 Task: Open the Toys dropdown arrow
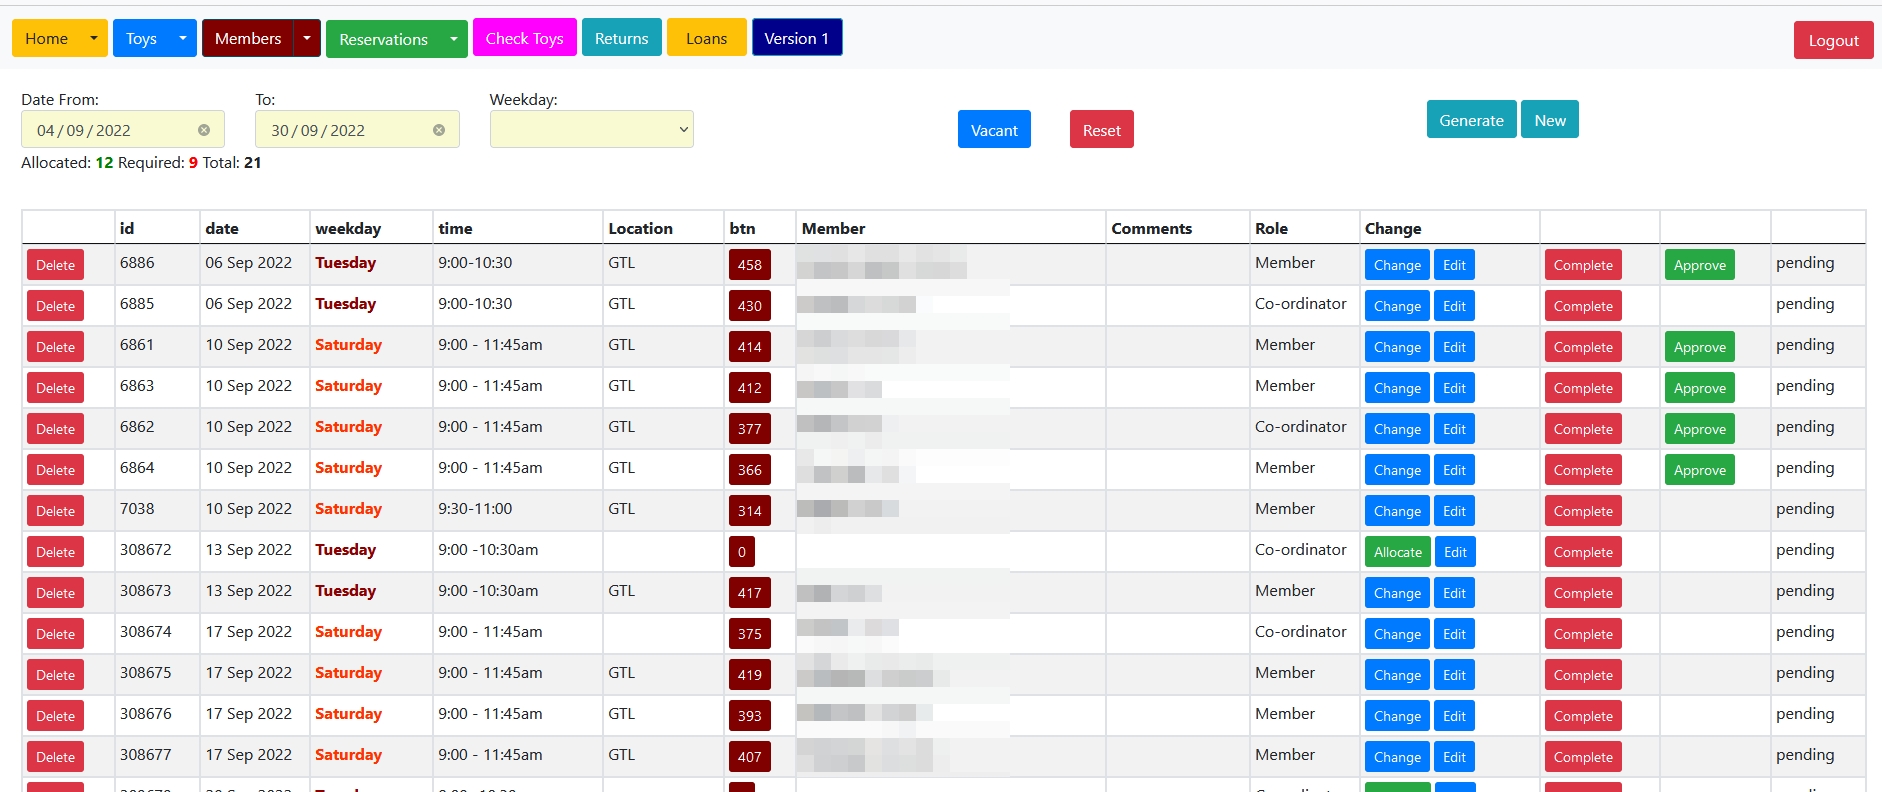tap(182, 38)
